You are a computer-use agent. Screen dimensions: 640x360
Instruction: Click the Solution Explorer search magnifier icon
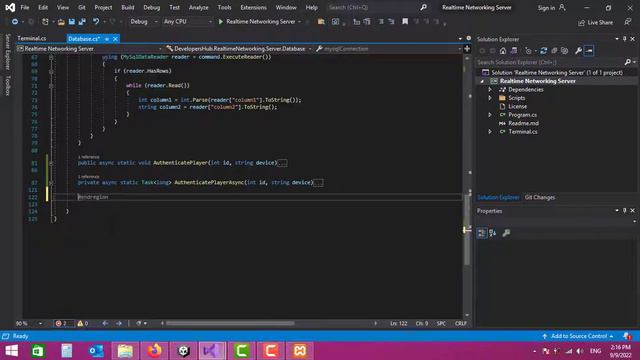pyautogui.click(x=628, y=62)
